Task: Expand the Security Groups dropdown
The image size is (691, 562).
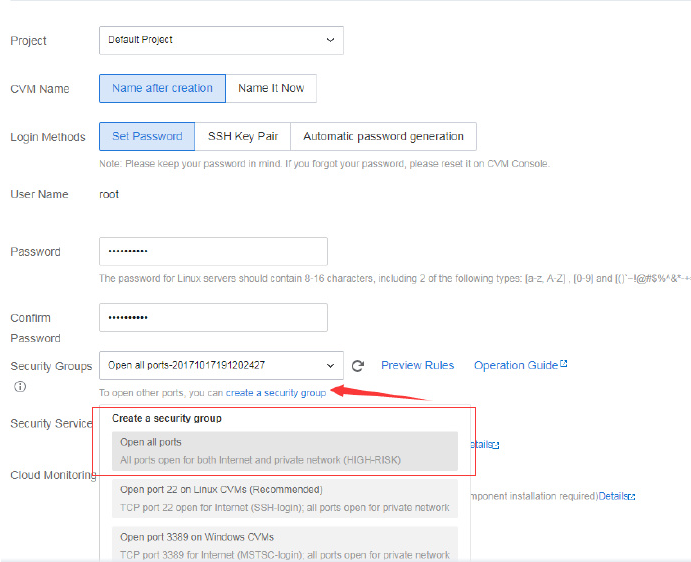Action: click(x=221, y=365)
